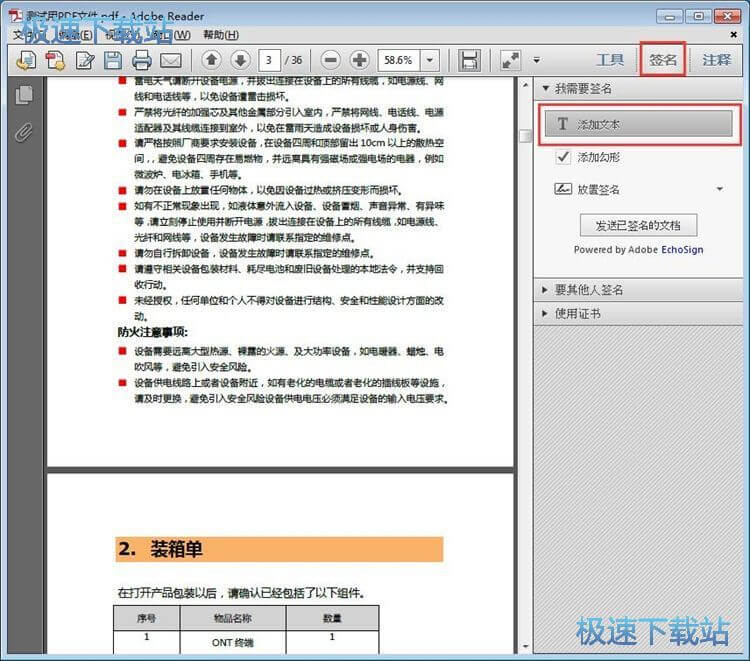Click the zoom percentage field showing 58.6%
The width and height of the screenshot is (750, 661).
click(x=399, y=60)
